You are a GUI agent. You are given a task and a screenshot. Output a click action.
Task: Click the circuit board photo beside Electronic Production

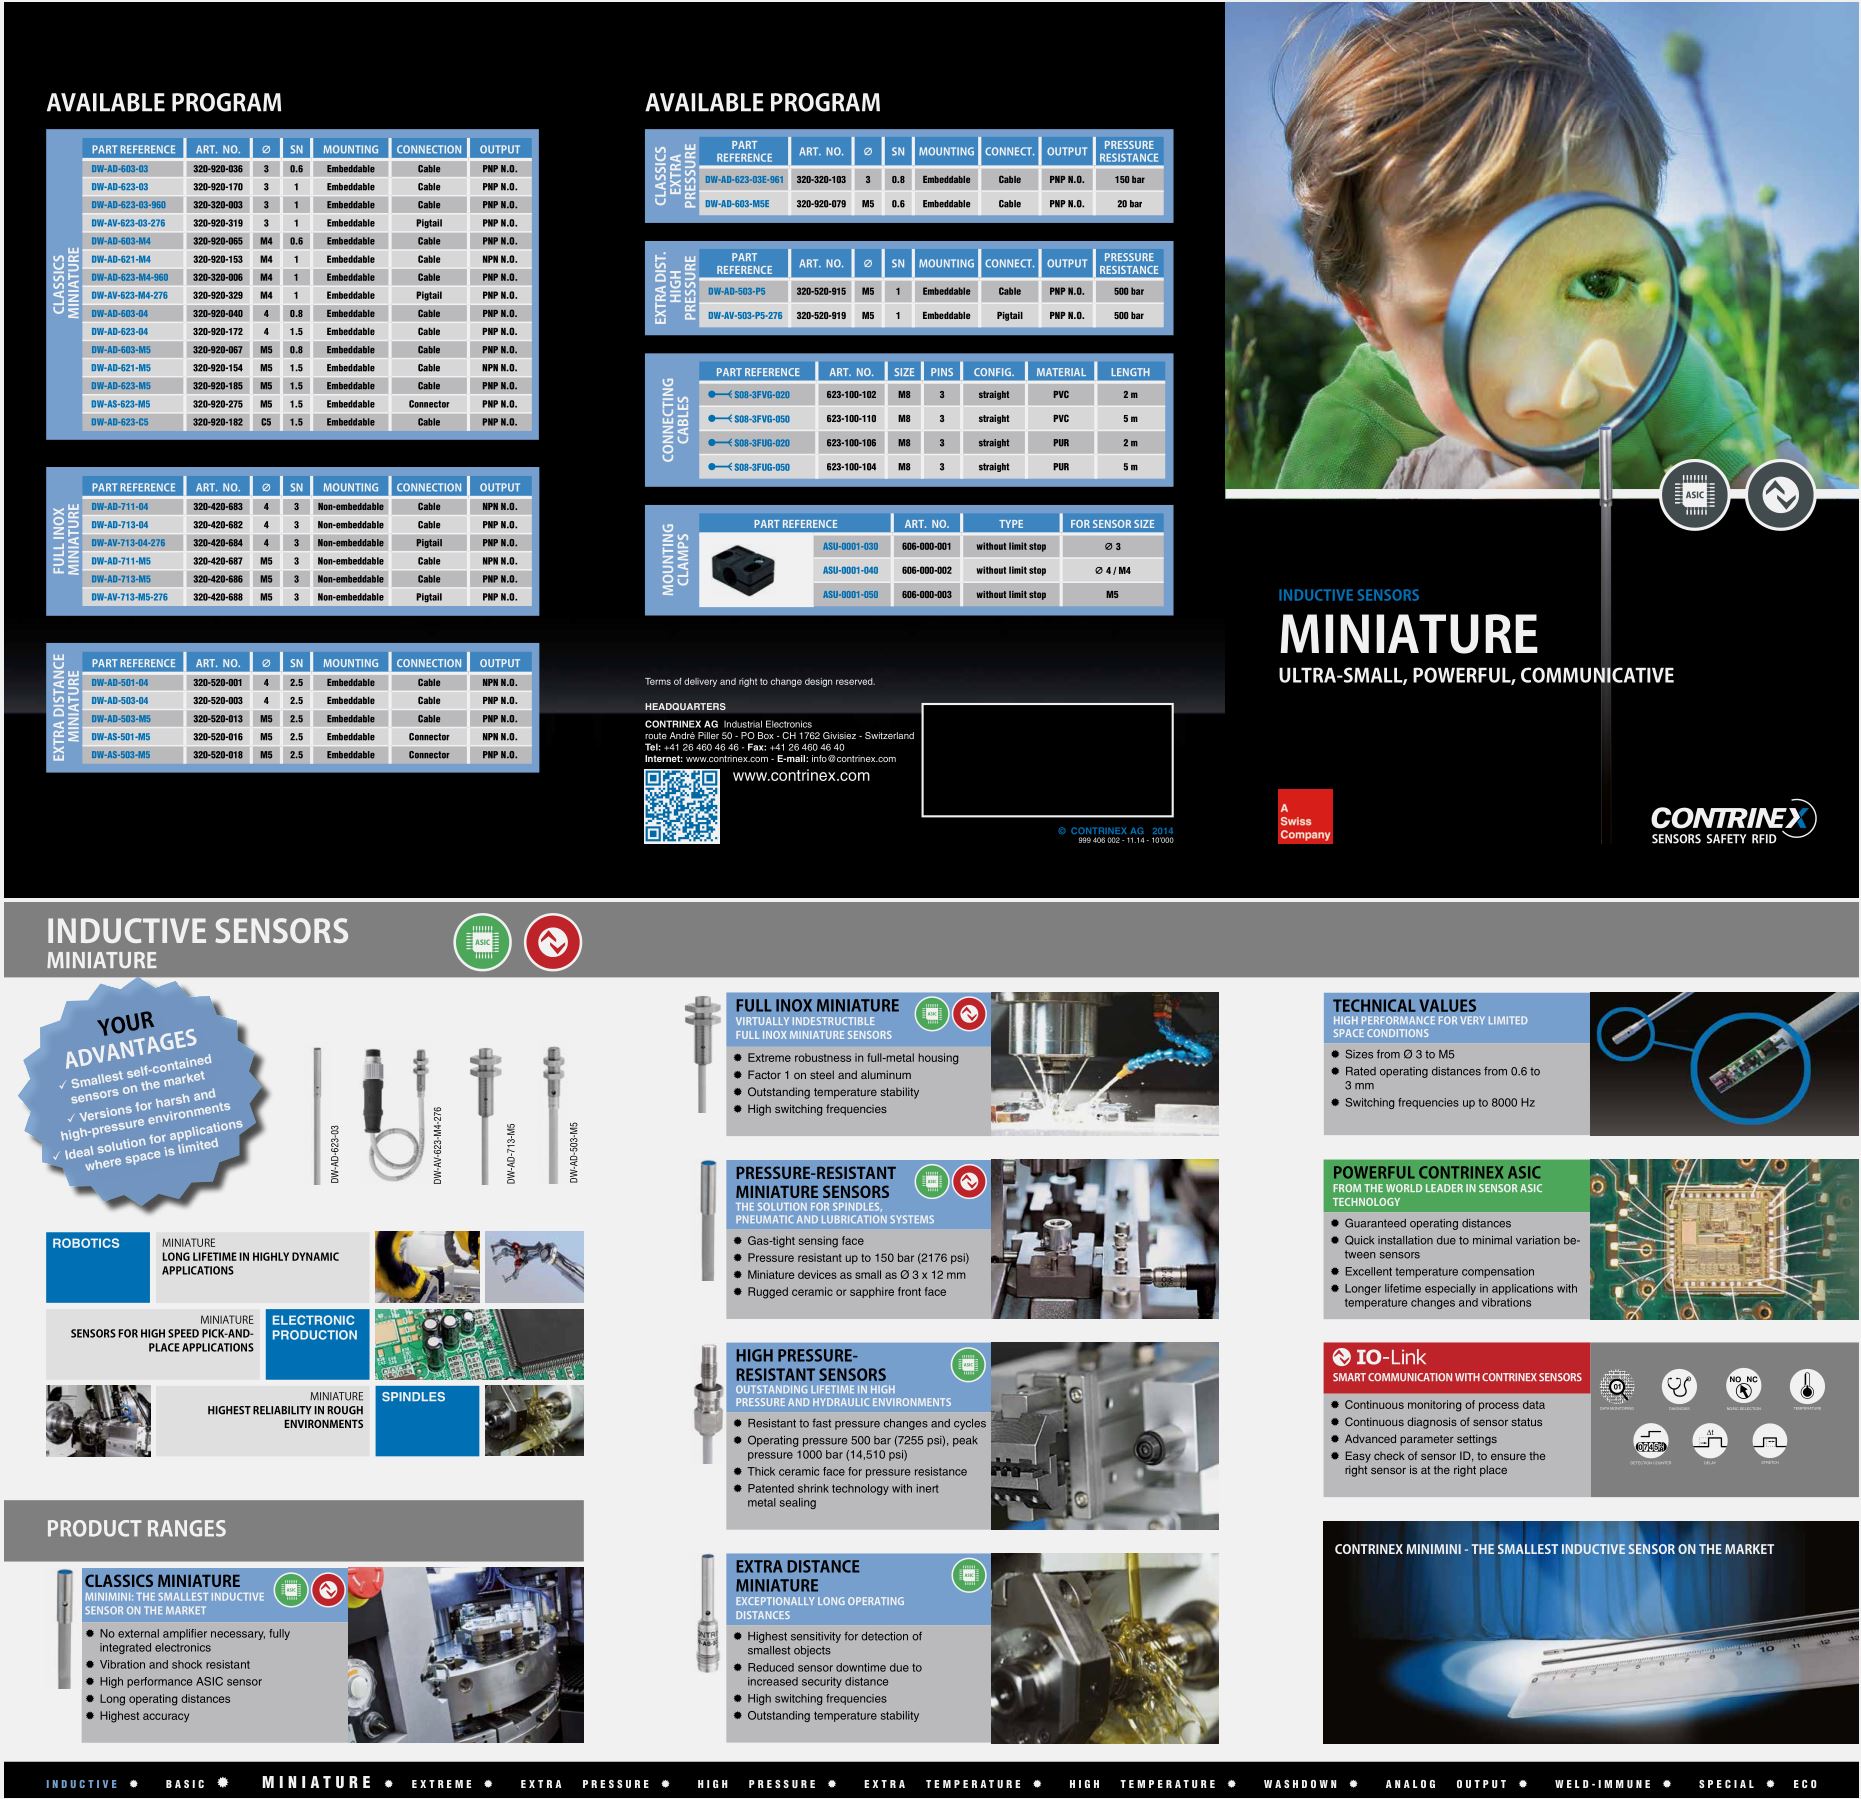click(x=479, y=1344)
